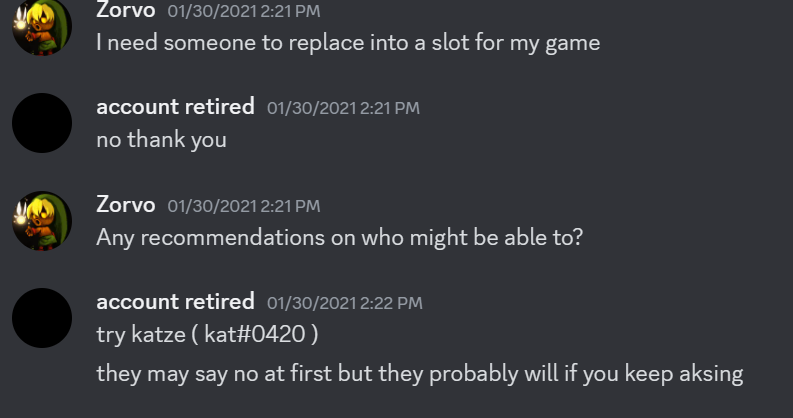Open the Zorvo username above 'I need someone' message
The width and height of the screenshot is (793, 418).
[125, 10]
